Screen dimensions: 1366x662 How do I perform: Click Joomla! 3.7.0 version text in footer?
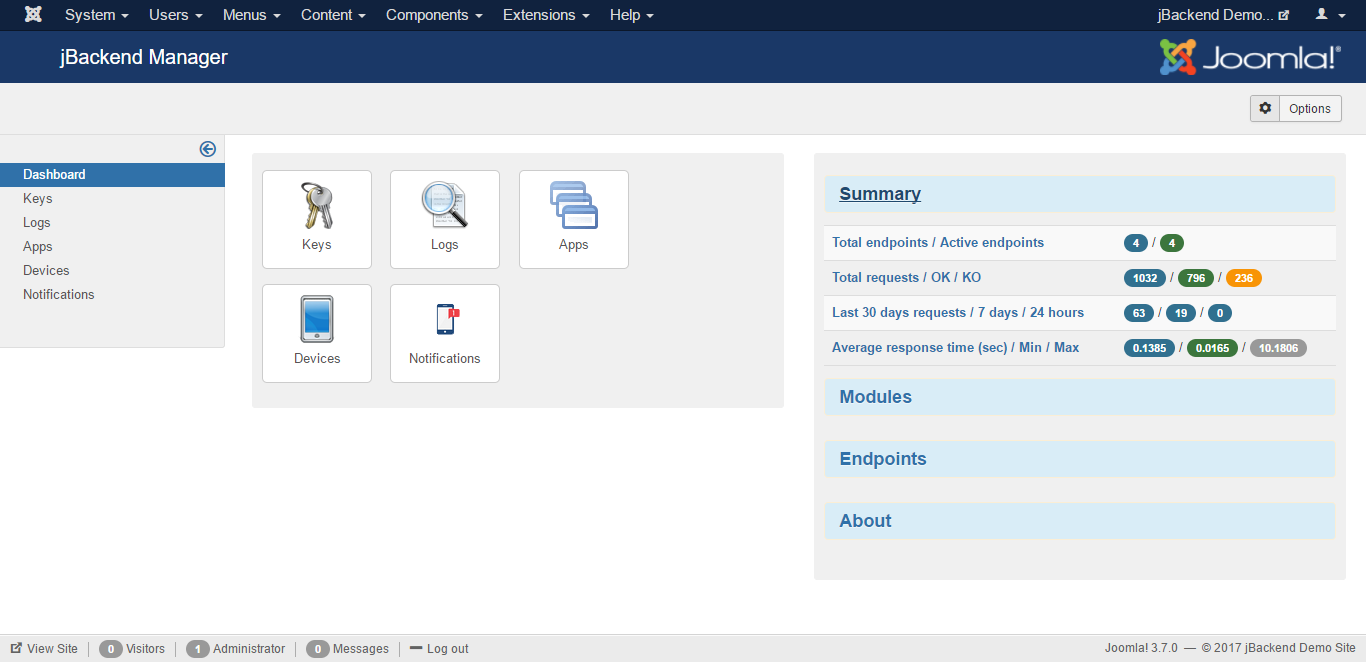click(1141, 649)
